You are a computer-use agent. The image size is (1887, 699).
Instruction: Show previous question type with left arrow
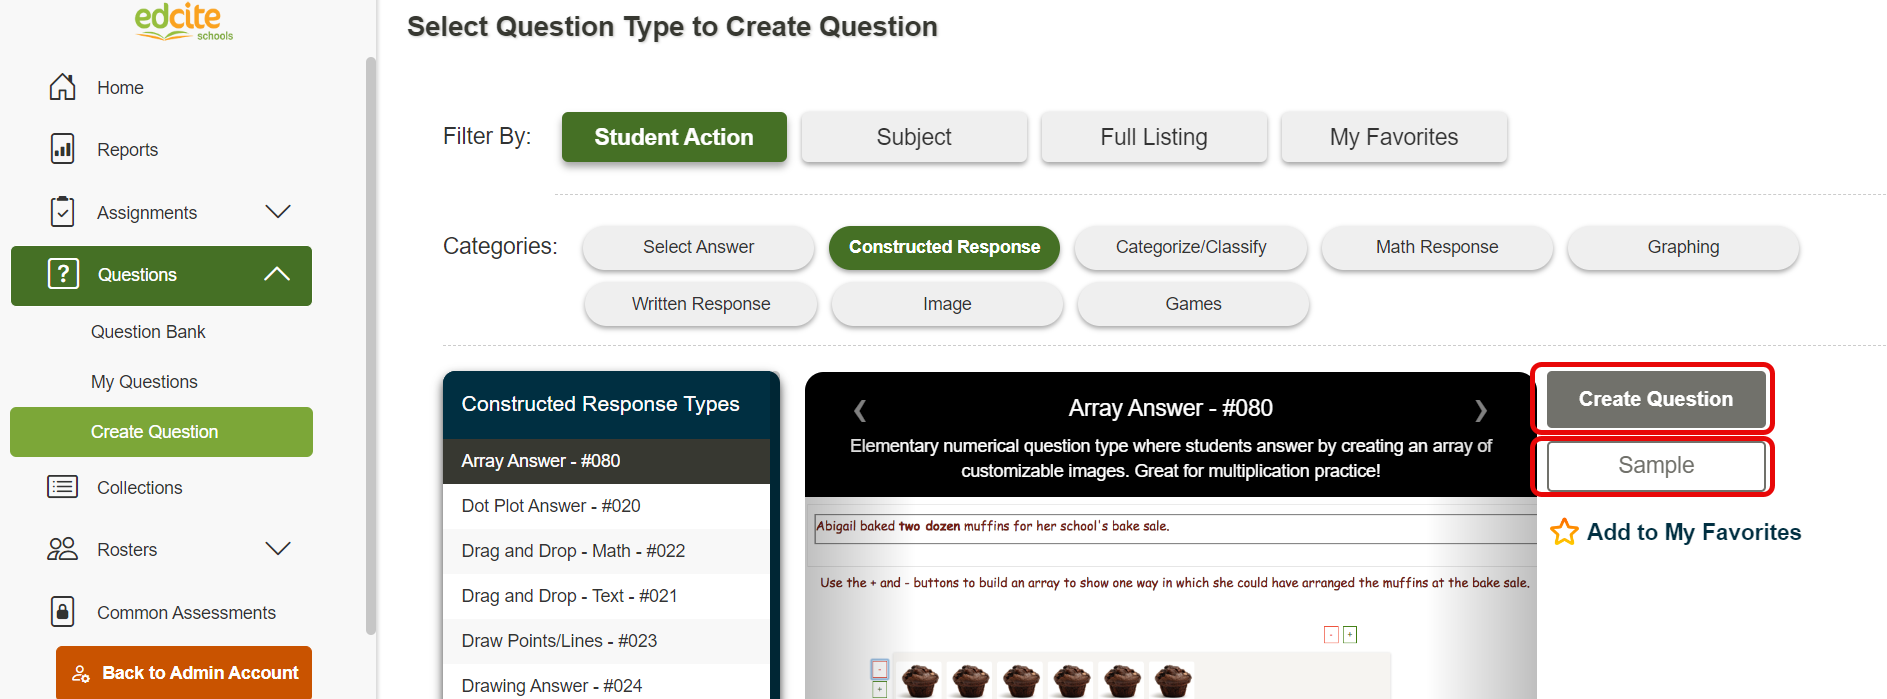[860, 410]
